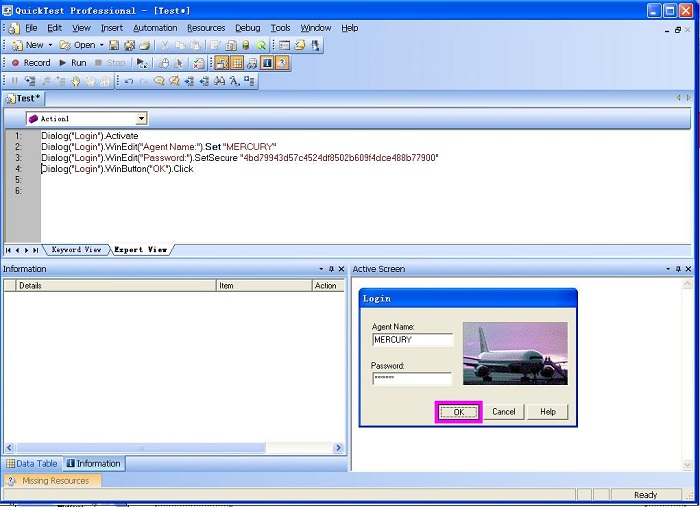The image size is (700, 507).
Task: Click the Details column header
Action: [x=116, y=286]
